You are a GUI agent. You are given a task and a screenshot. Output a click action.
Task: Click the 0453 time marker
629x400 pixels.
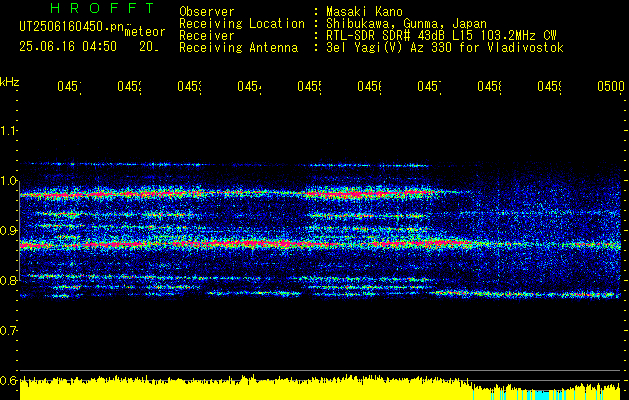pyautogui.click(x=189, y=87)
